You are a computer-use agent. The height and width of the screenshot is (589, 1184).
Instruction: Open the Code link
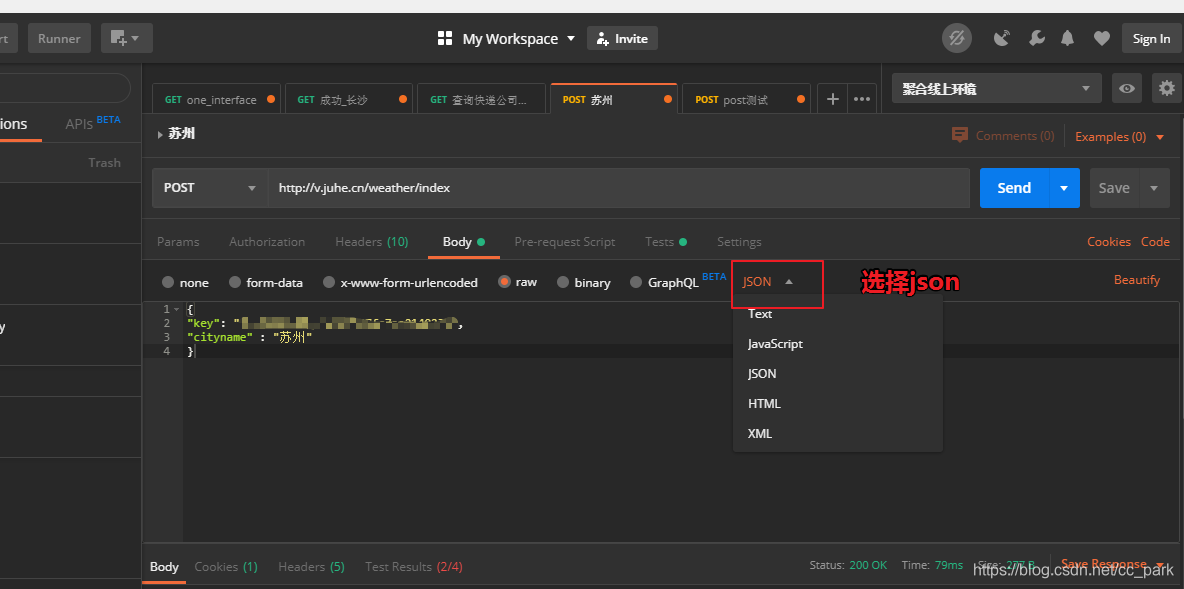click(1155, 242)
